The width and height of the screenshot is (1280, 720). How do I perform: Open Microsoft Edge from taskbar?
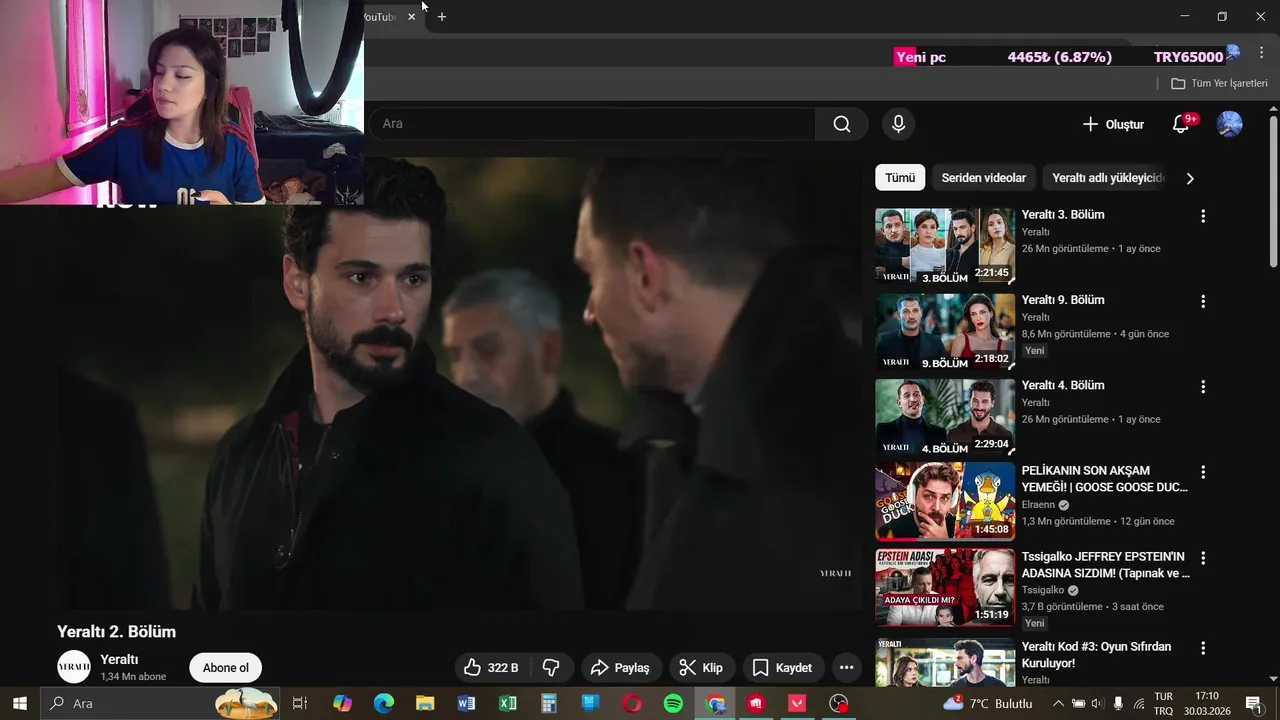coord(384,703)
